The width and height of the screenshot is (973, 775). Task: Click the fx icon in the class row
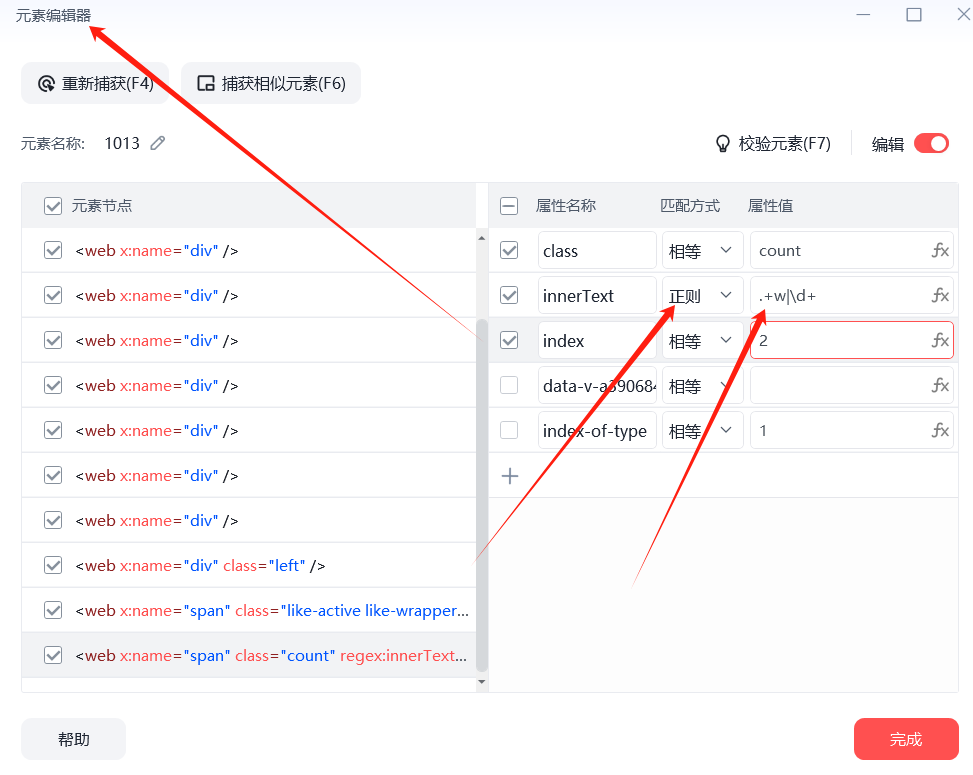(940, 251)
